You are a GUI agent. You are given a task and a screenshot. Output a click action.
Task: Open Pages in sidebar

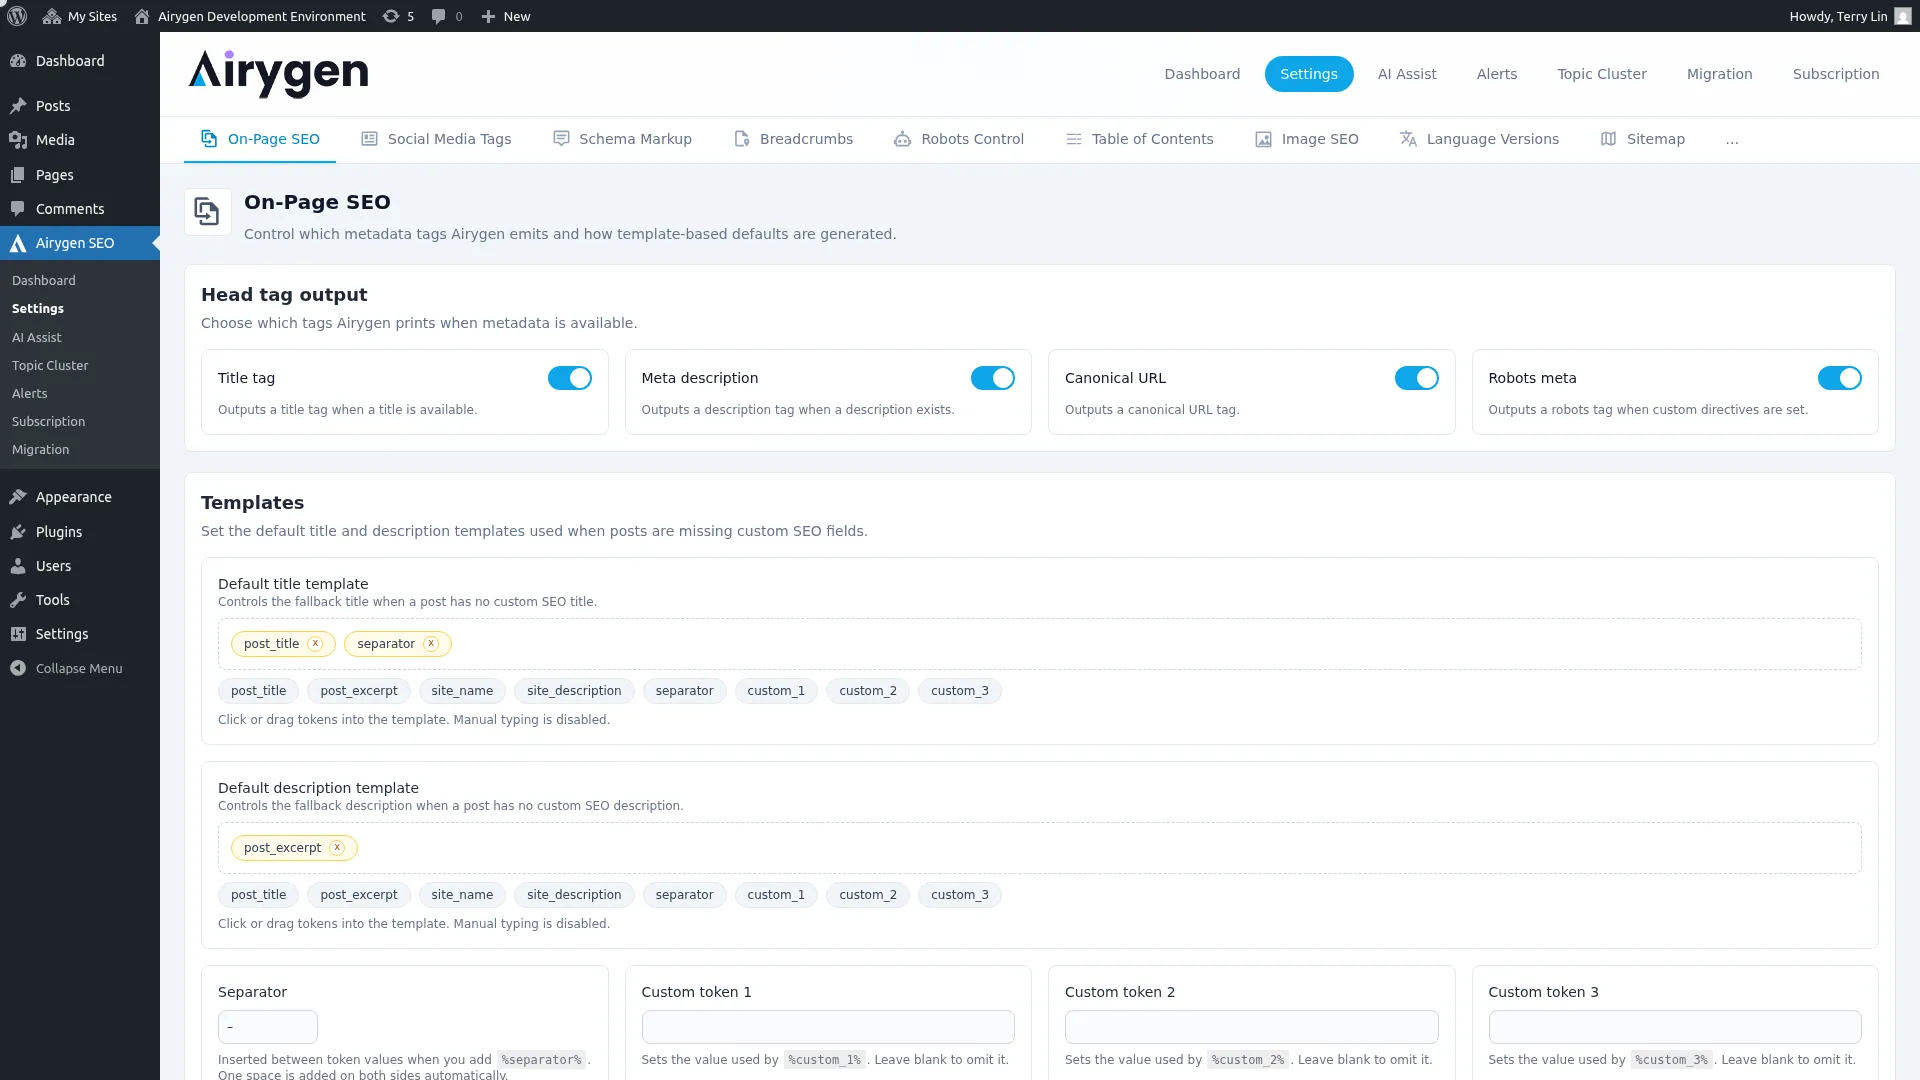click(x=80, y=175)
